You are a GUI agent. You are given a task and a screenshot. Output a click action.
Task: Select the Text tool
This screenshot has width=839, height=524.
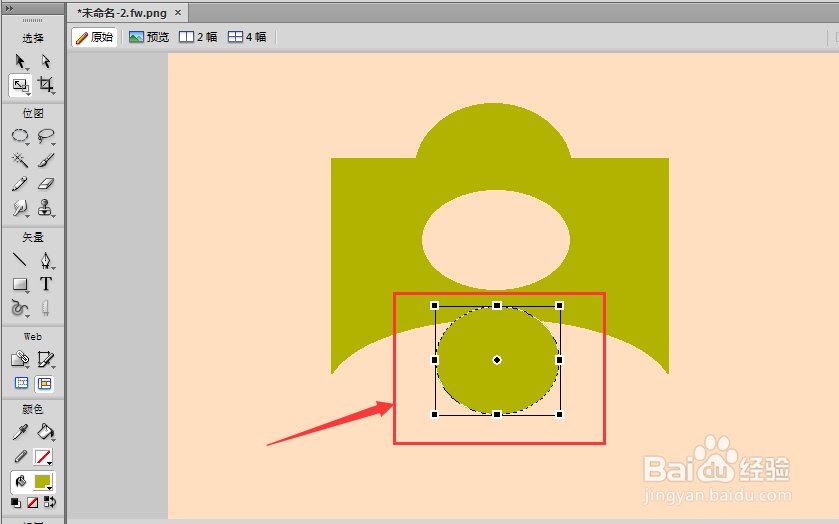[46, 284]
